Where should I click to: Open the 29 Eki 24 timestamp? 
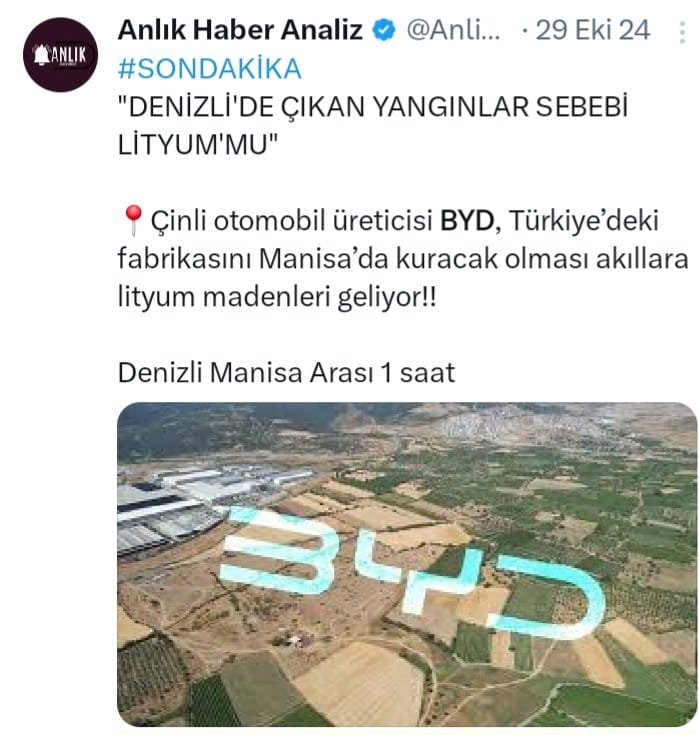pos(593,30)
